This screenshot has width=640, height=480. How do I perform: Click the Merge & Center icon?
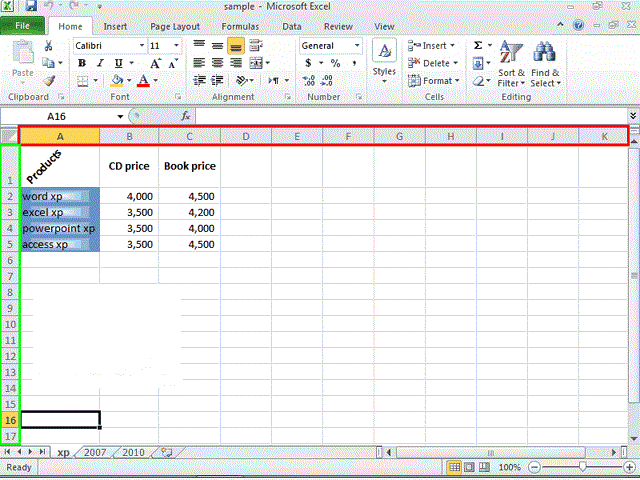click(x=256, y=63)
